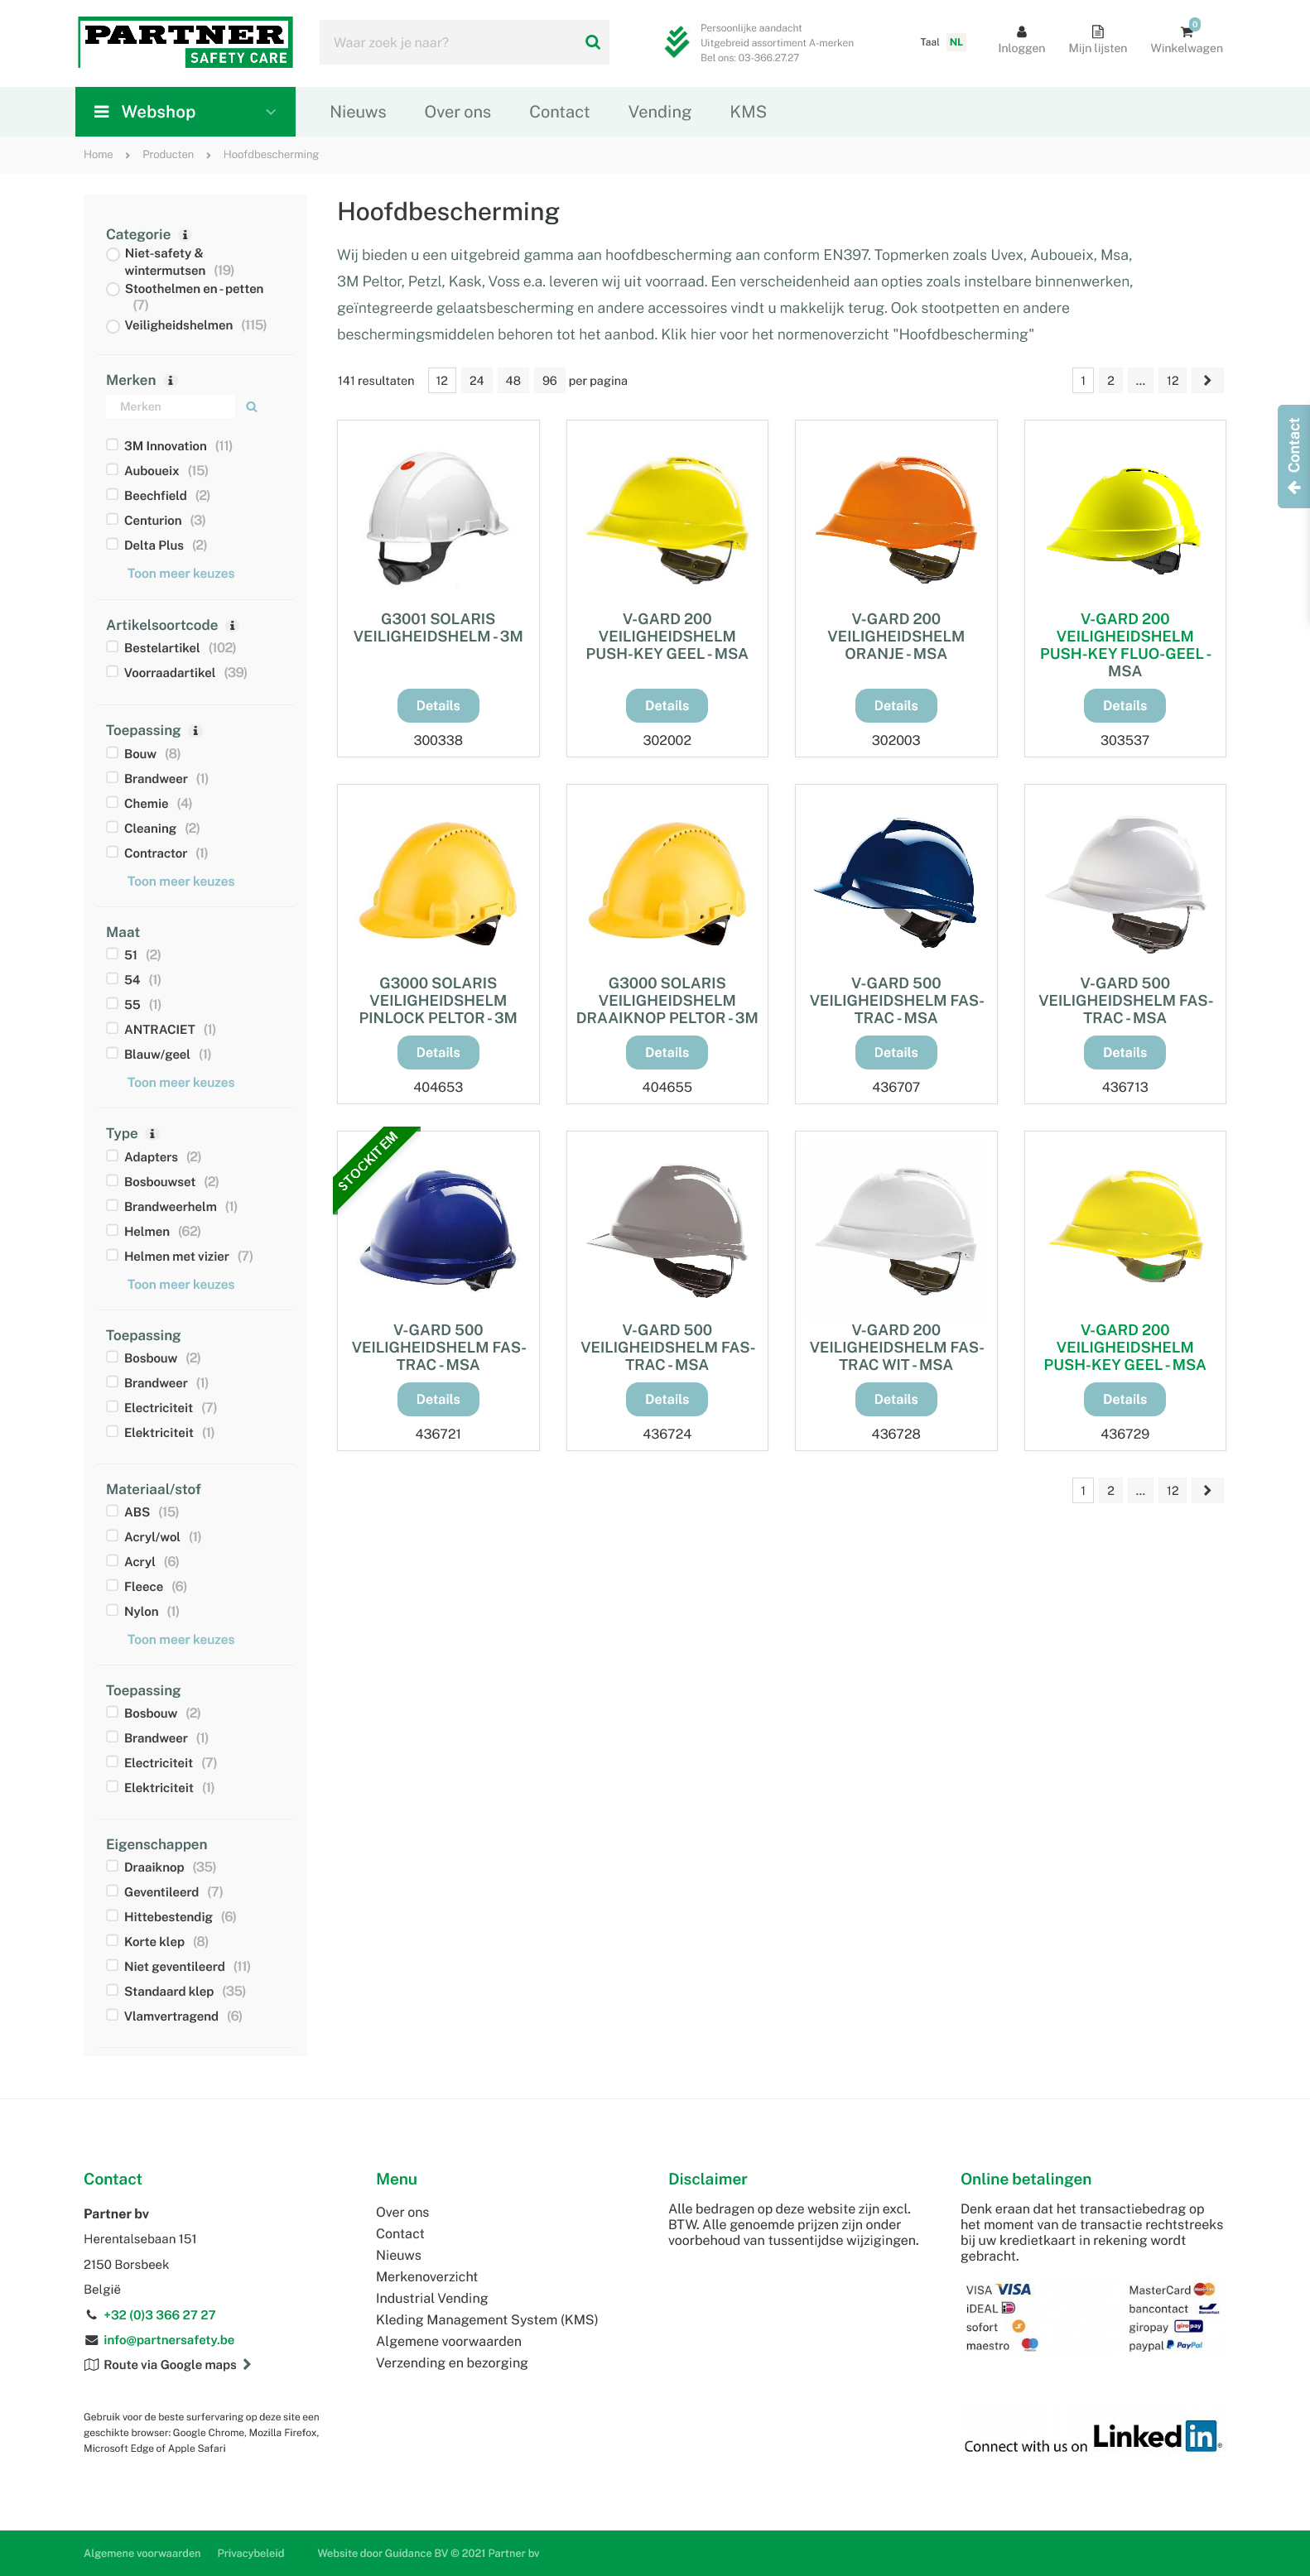The height and width of the screenshot is (2576, 1310).
Task: Open the KMS menu item
Action: tap(748, 112)
